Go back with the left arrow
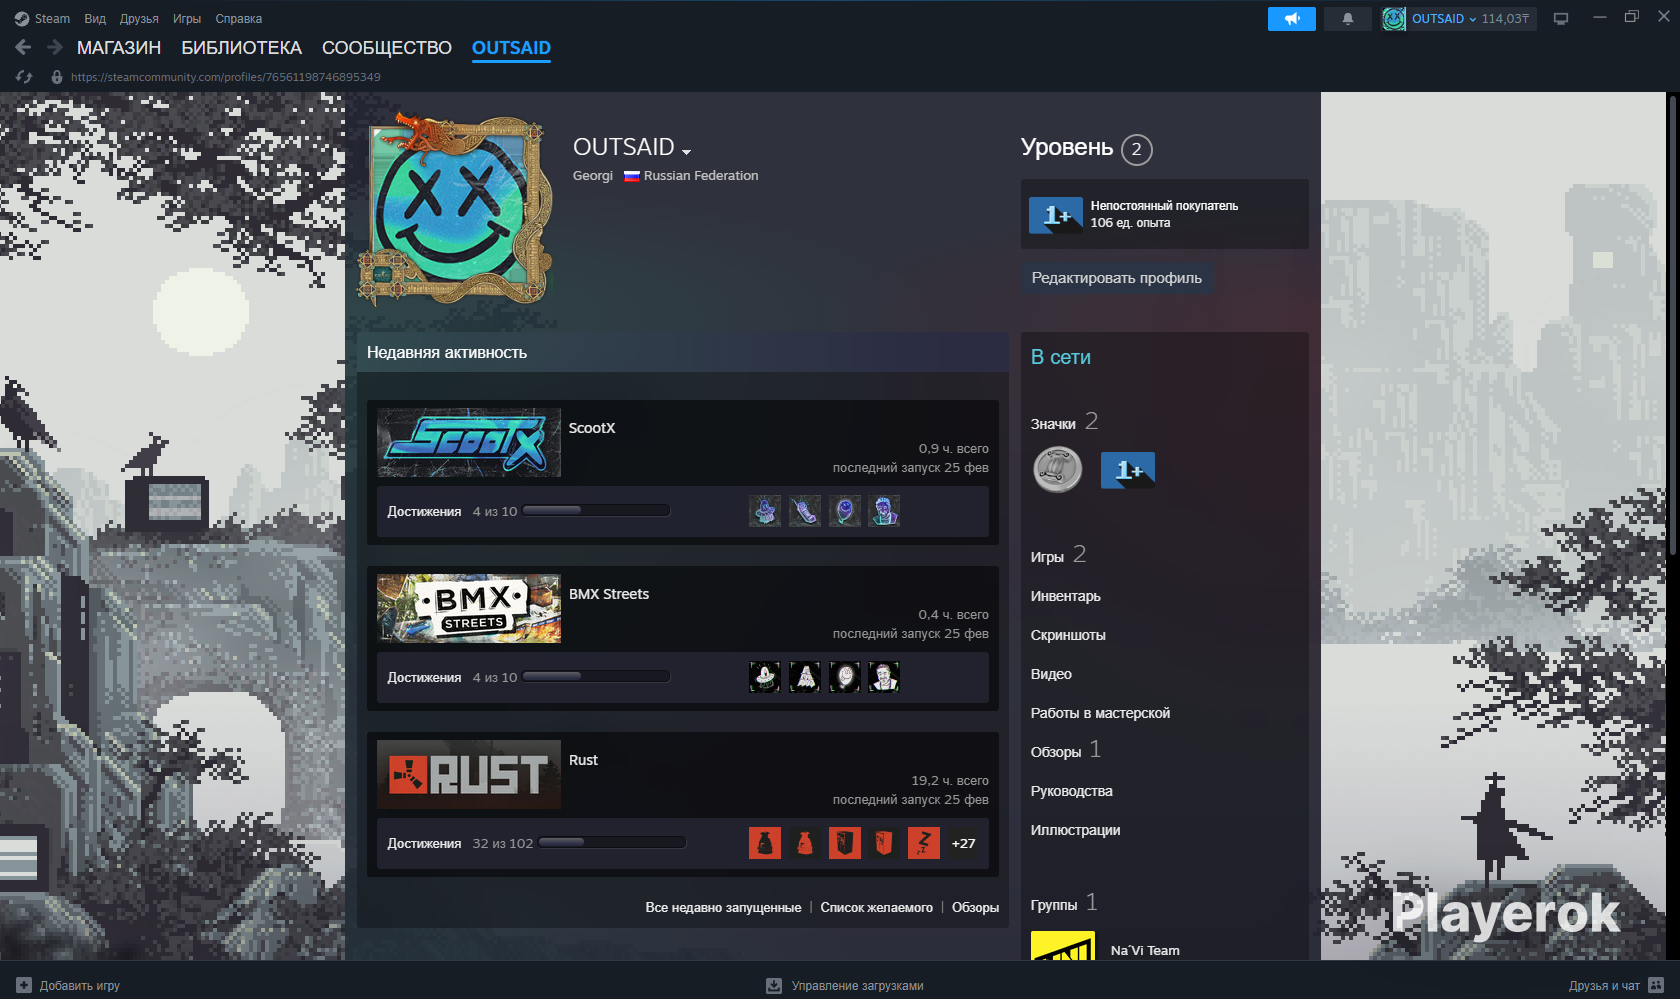This screenshot has width=1680, height=999. click(x=24, y=47)
